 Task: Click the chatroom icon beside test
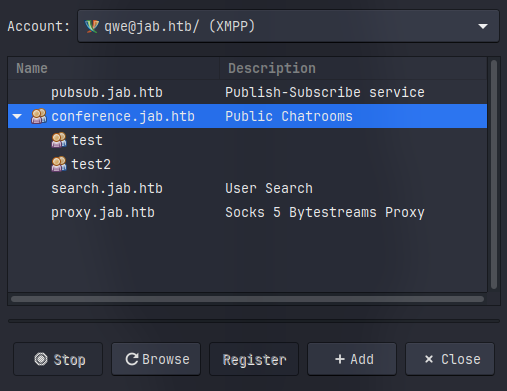[x=59, y=140]
